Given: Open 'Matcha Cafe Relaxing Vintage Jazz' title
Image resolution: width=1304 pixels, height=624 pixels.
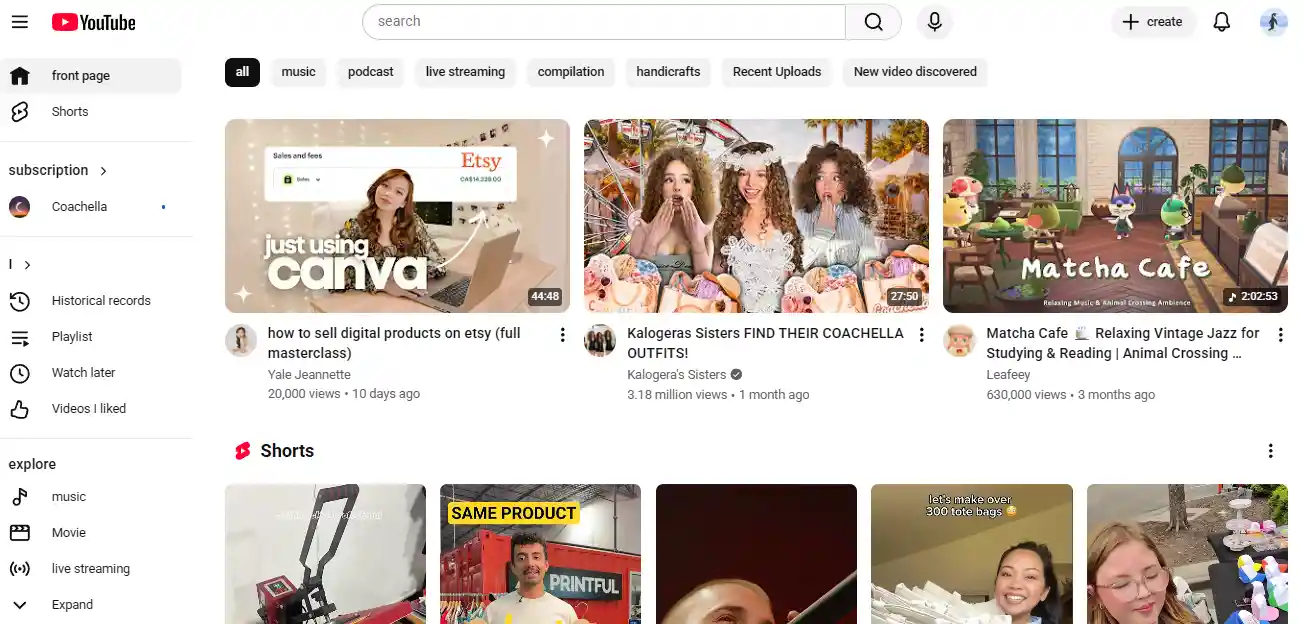Looking at the screenshot, I should pyautogui.click(x=1123, y=343).
